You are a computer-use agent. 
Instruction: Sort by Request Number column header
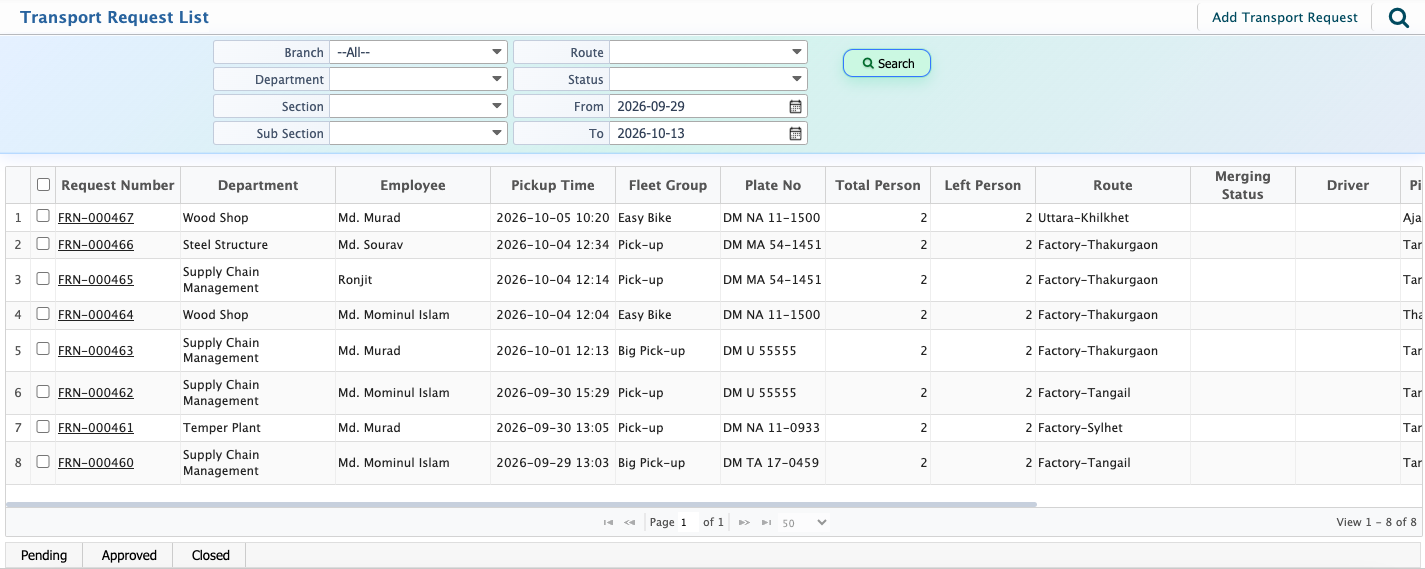coord(118,185)
